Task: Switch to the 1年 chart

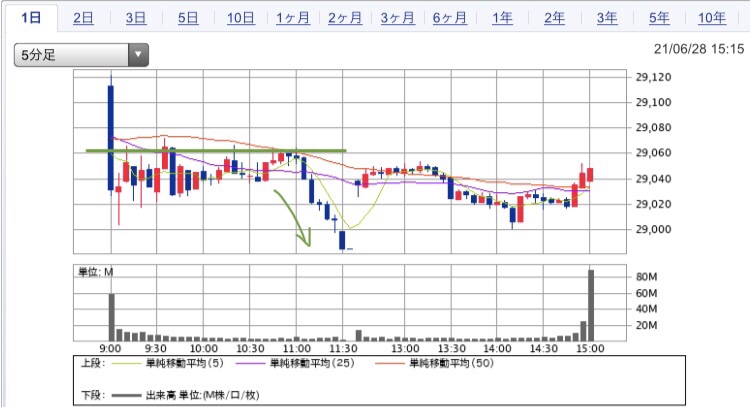Action: click(502, 18)
